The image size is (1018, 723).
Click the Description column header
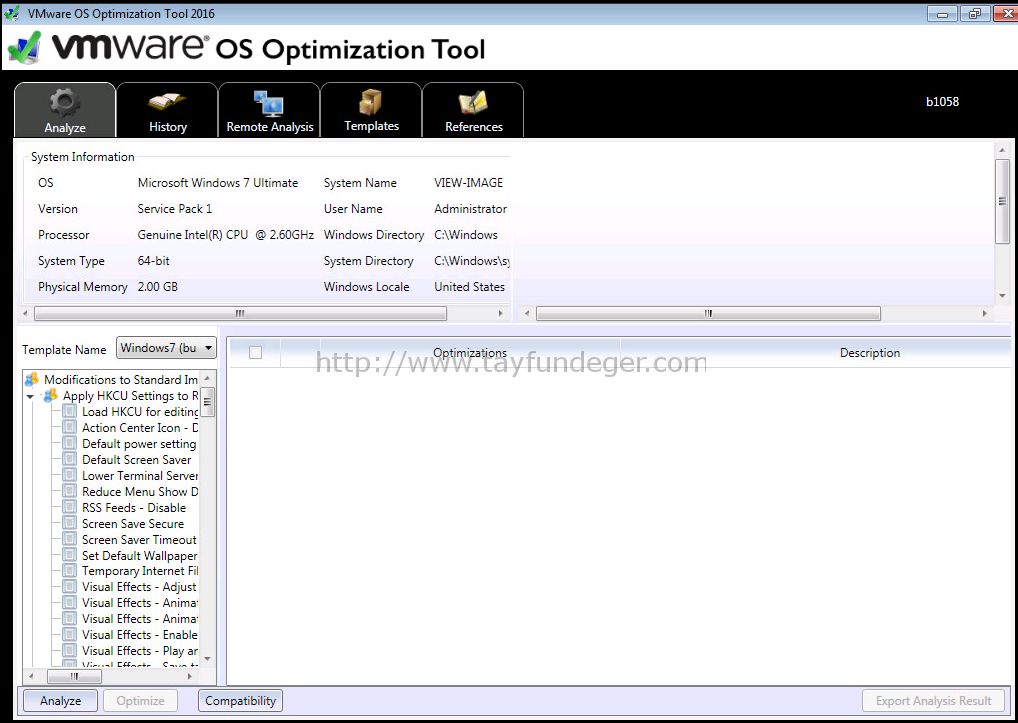coord(870,352)
